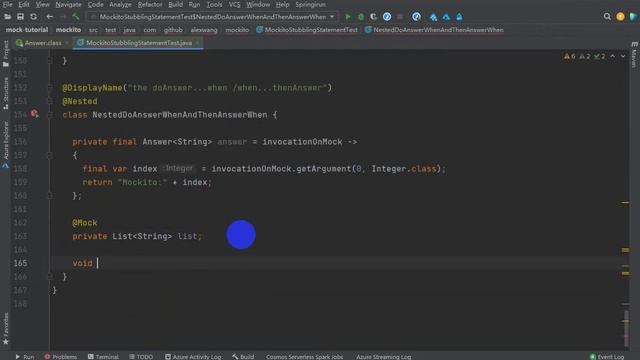Click the green Build hammer icon
Viewport: 640px width, 360px height.
[76, 17]
